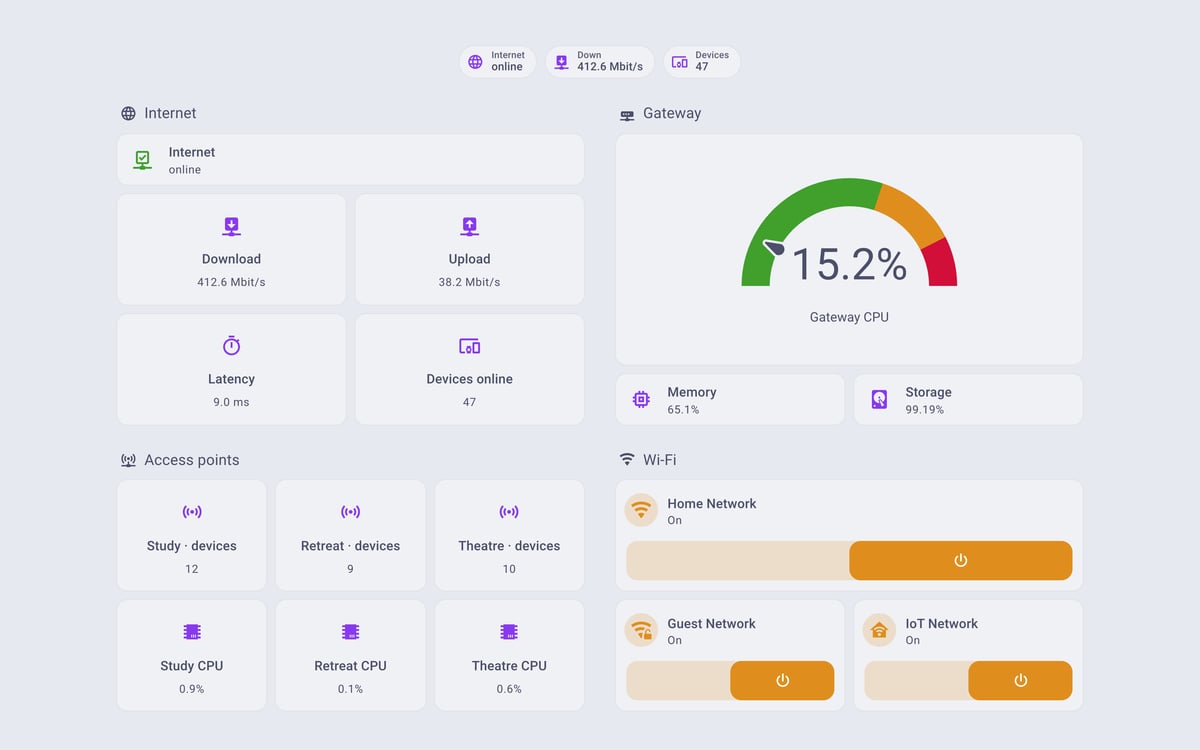Click the Gateway CPU gauge needle
Image resolution: width=1200 pixels, height=750 pixels.
click(x=774, y=246)
